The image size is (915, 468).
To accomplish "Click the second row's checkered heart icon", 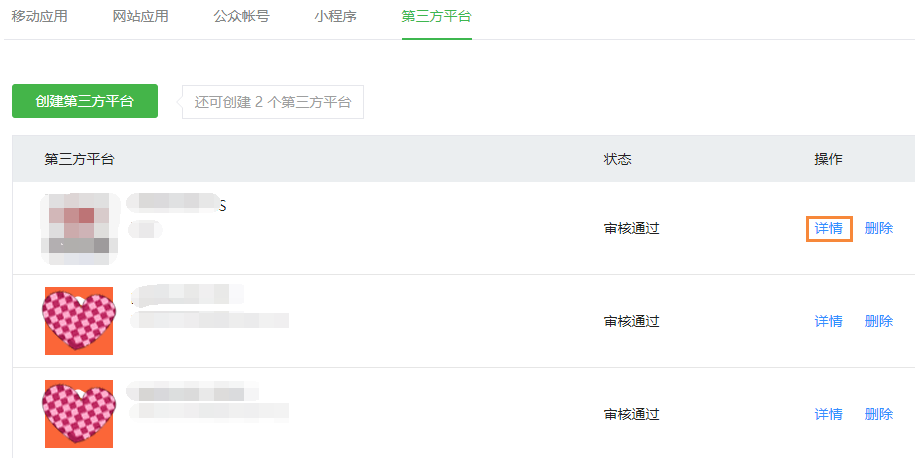I will tap(79, 321).
